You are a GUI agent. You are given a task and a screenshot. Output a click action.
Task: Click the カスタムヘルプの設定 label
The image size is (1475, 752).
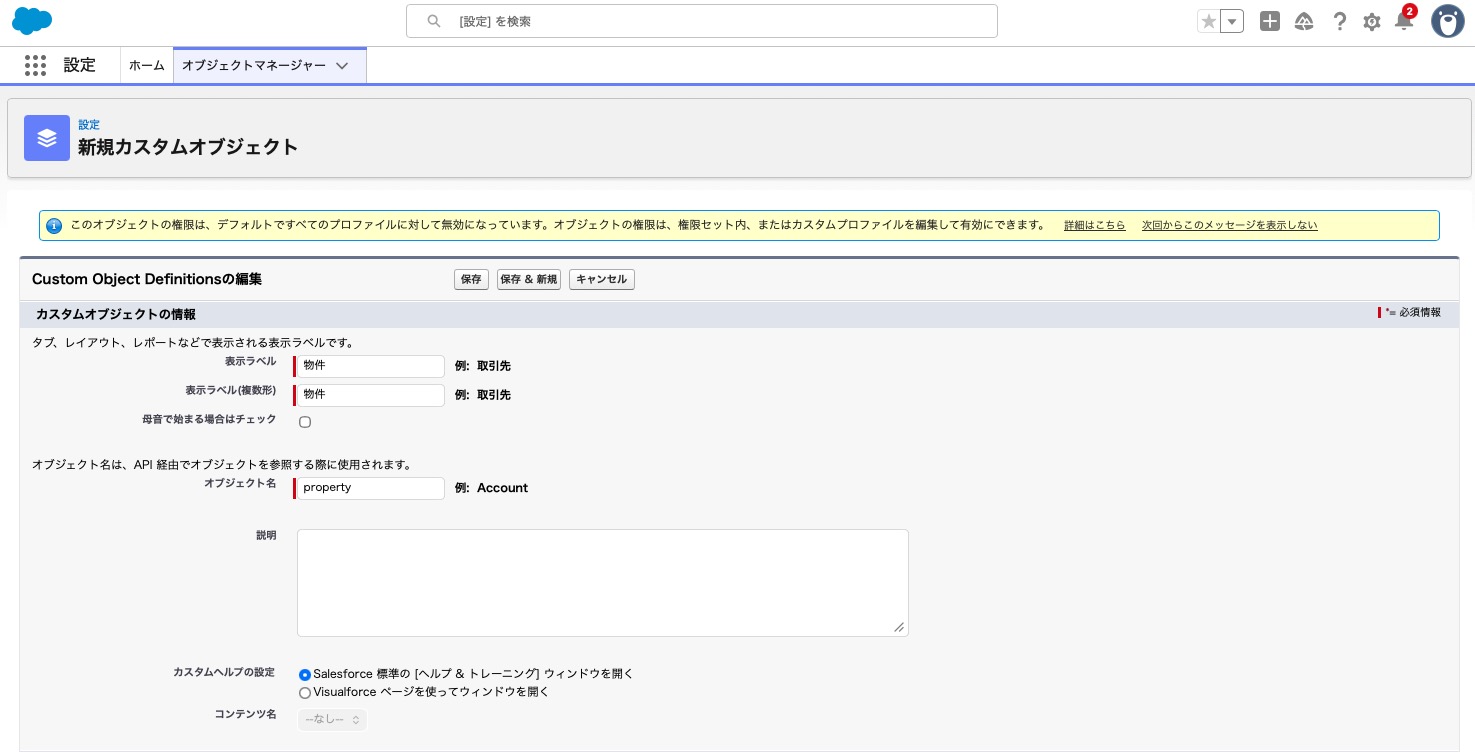223,673
